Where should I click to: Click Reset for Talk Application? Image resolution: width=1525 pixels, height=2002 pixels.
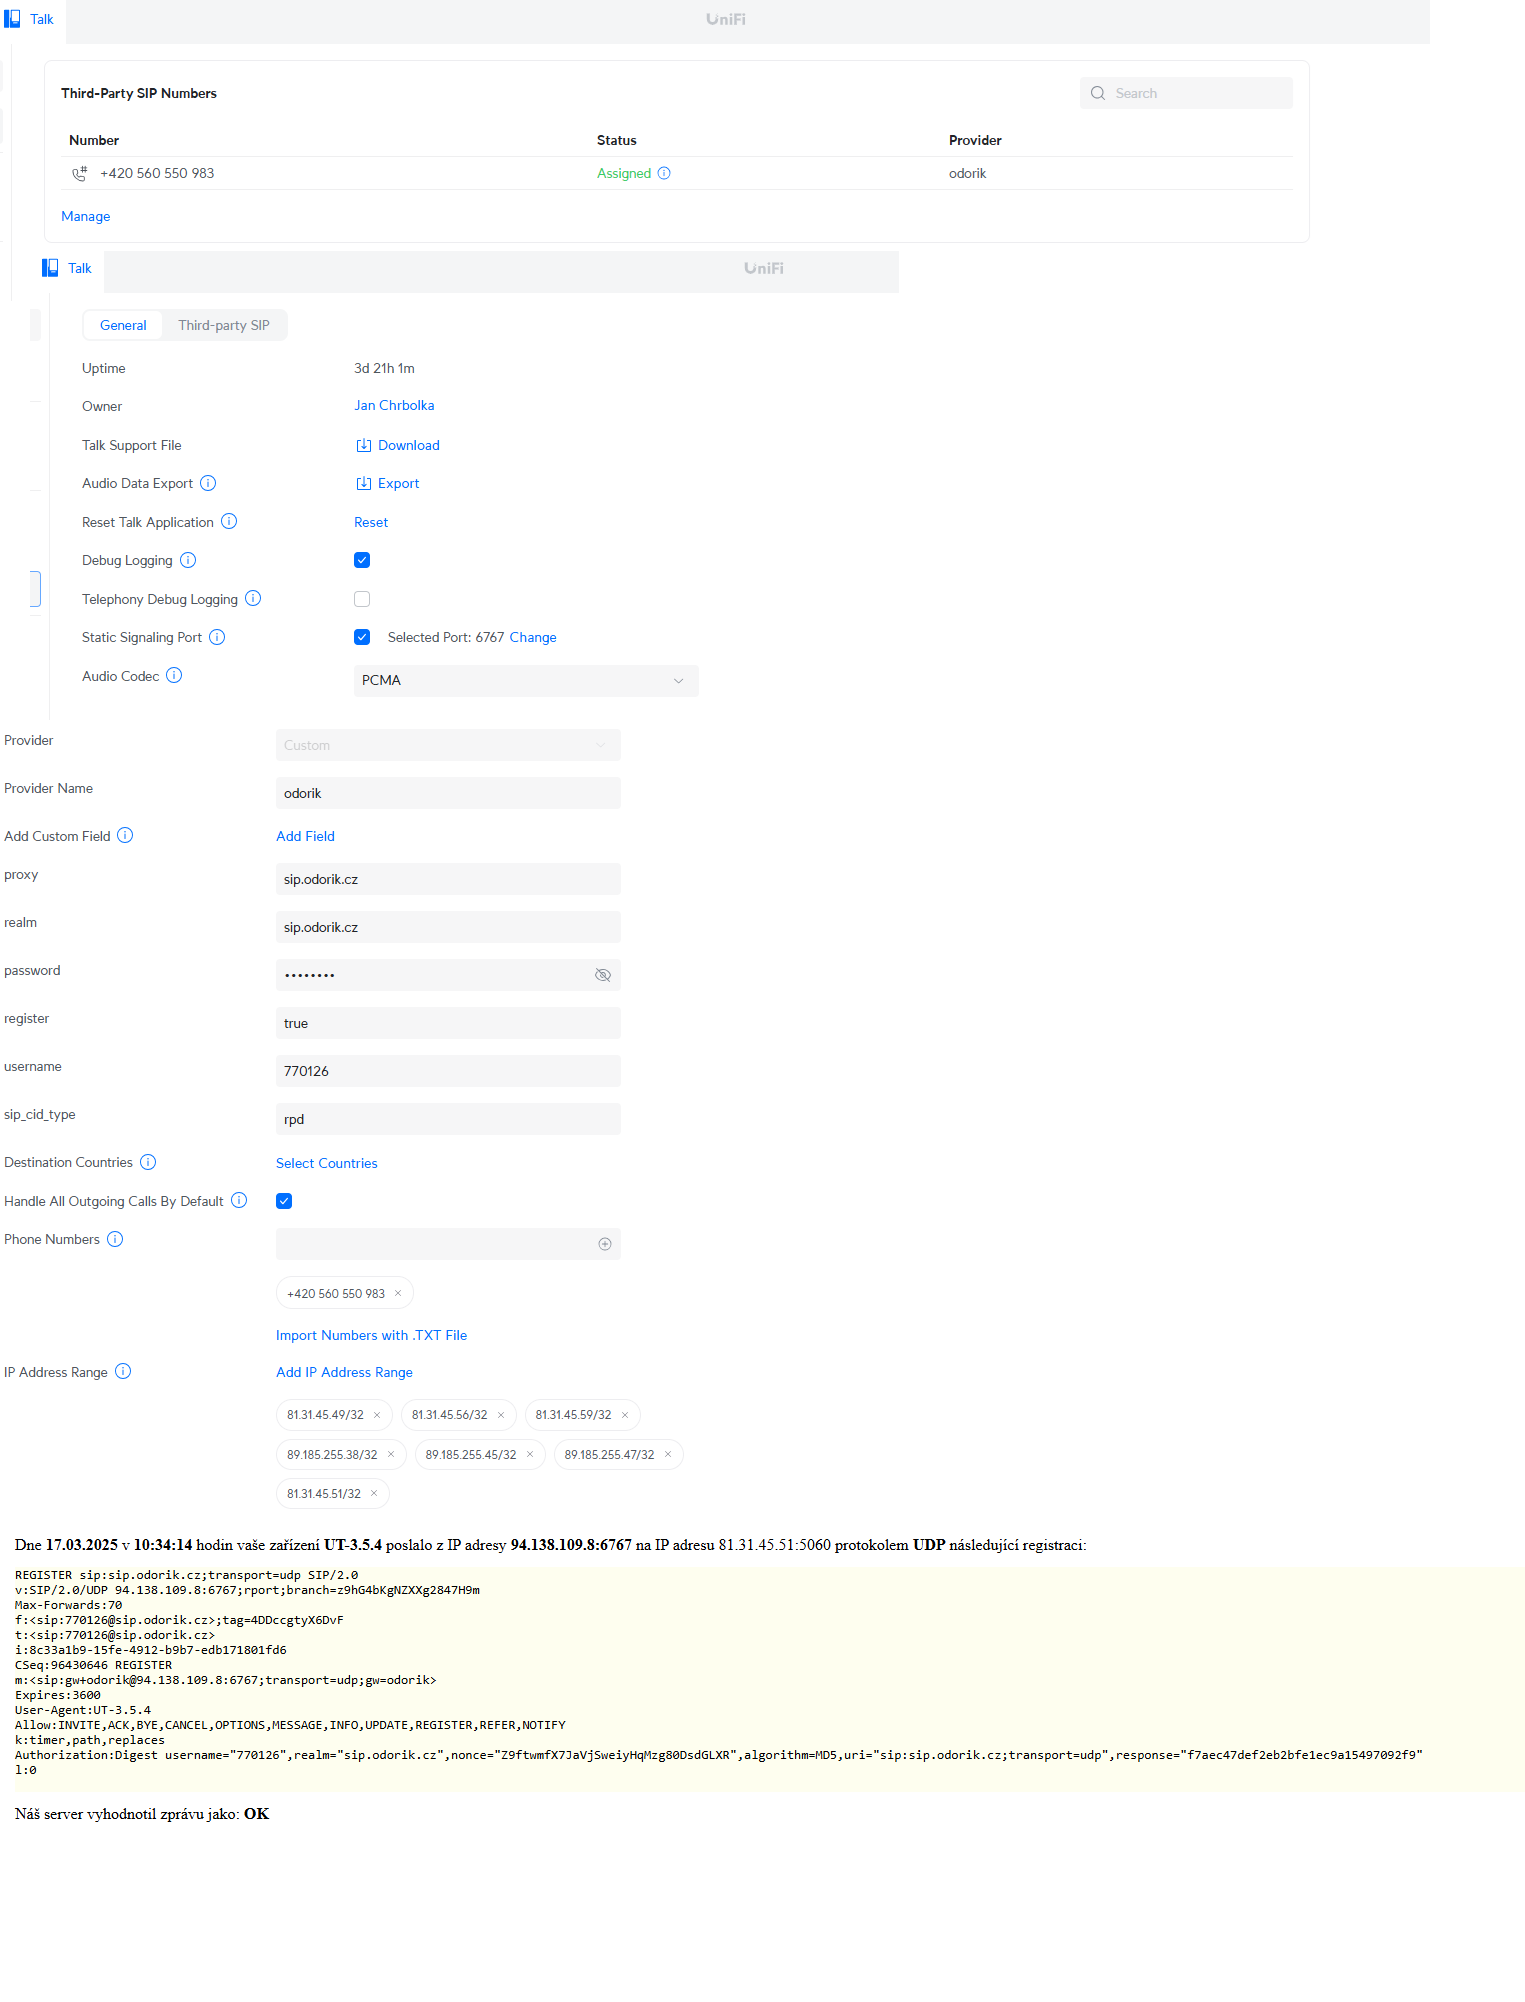(371, 522)
